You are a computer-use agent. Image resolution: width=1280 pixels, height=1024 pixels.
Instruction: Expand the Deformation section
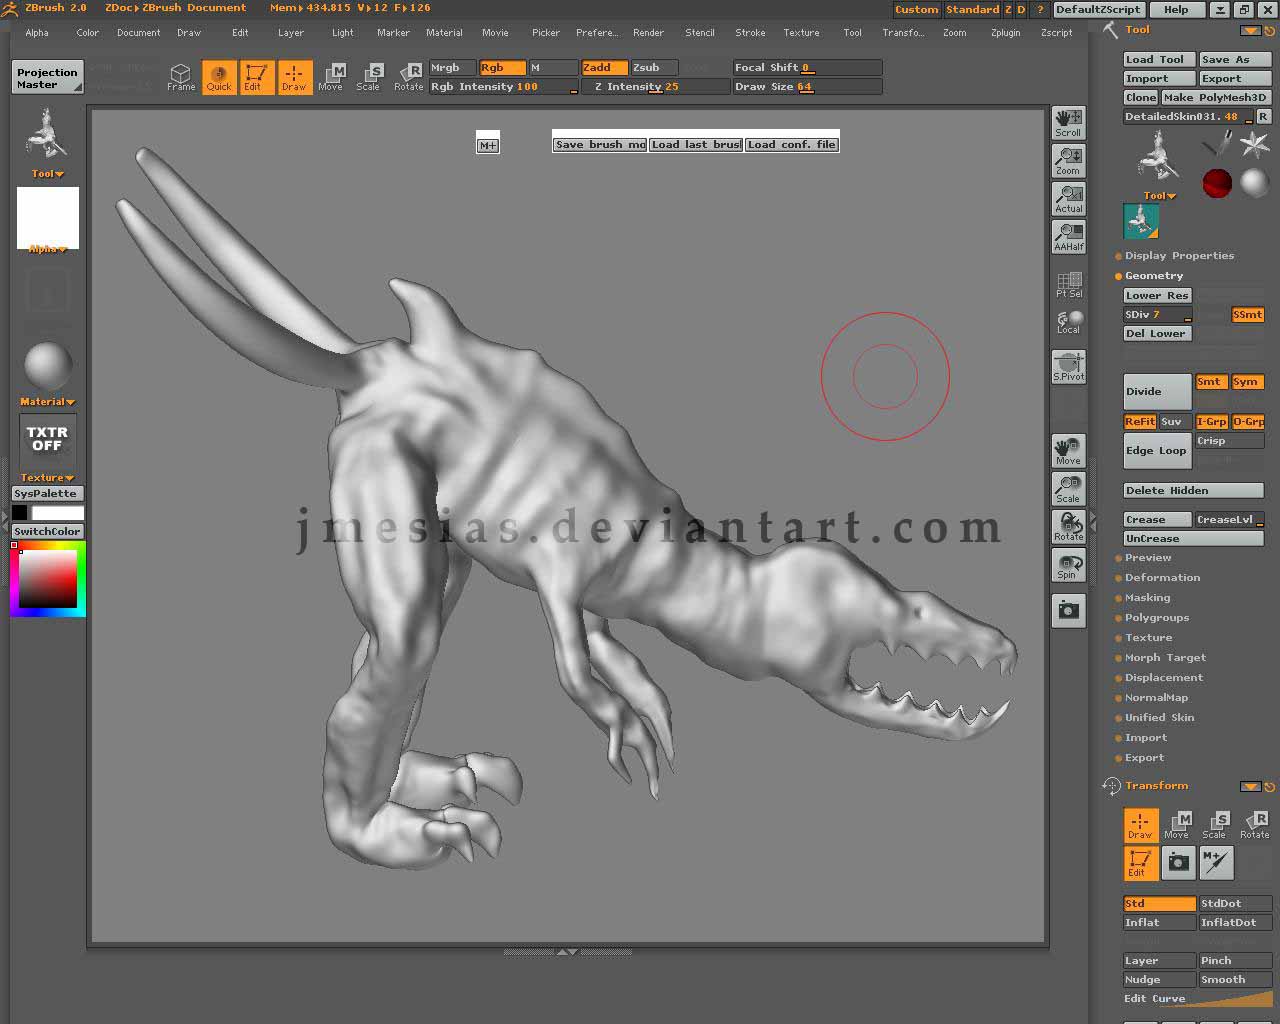(x=1164, y=577)
